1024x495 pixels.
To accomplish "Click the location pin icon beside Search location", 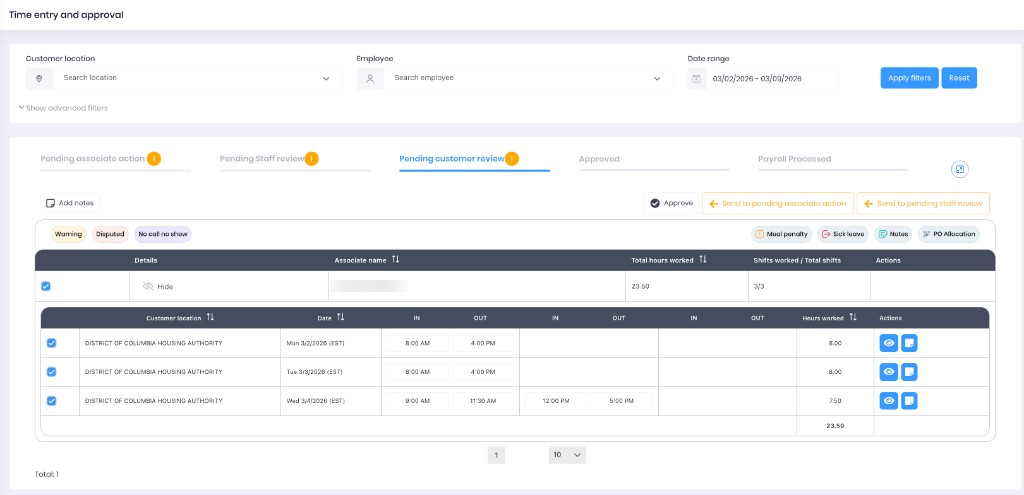I will (39, 78).
